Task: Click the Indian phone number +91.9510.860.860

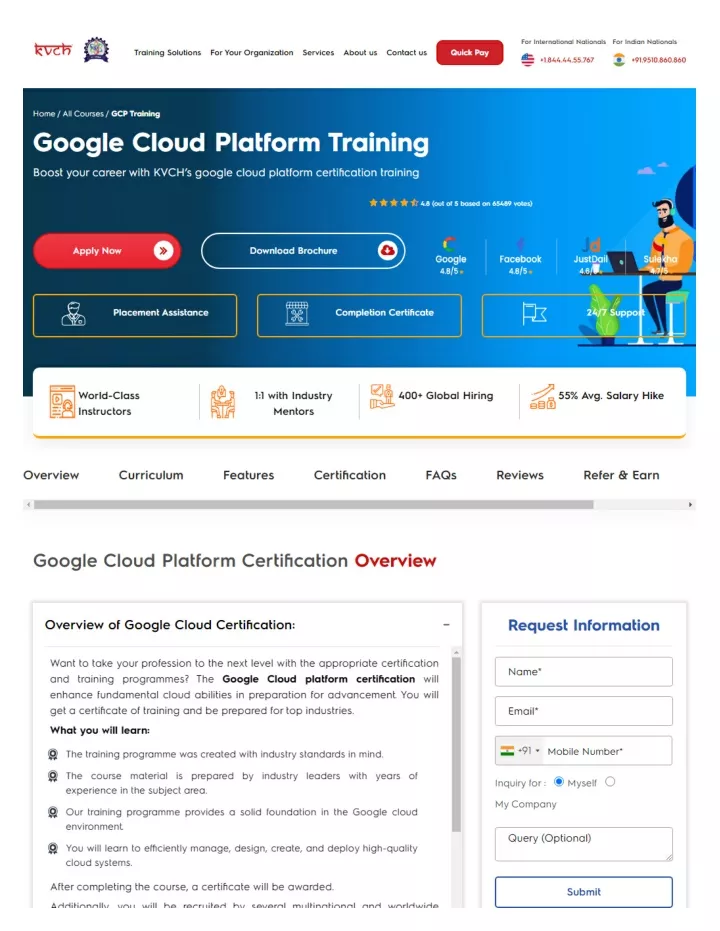Action: tap(658, 60)
